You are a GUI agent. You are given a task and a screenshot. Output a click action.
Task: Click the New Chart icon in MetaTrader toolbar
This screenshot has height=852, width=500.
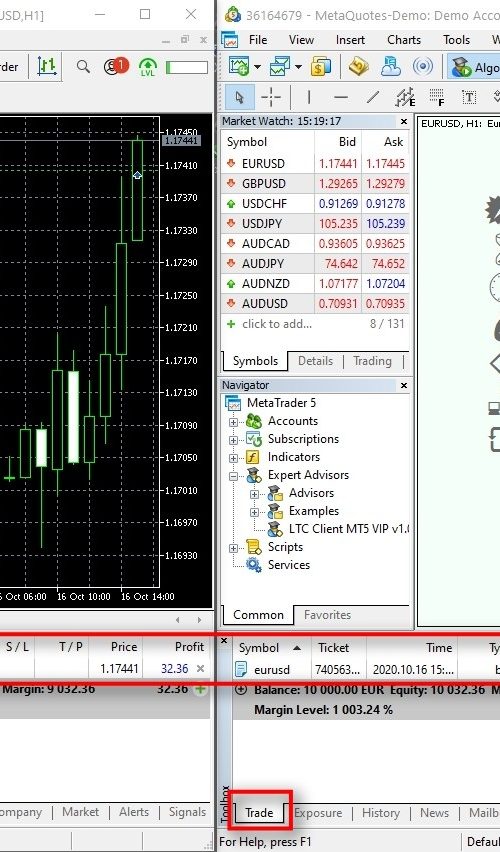tap(239, 67)
